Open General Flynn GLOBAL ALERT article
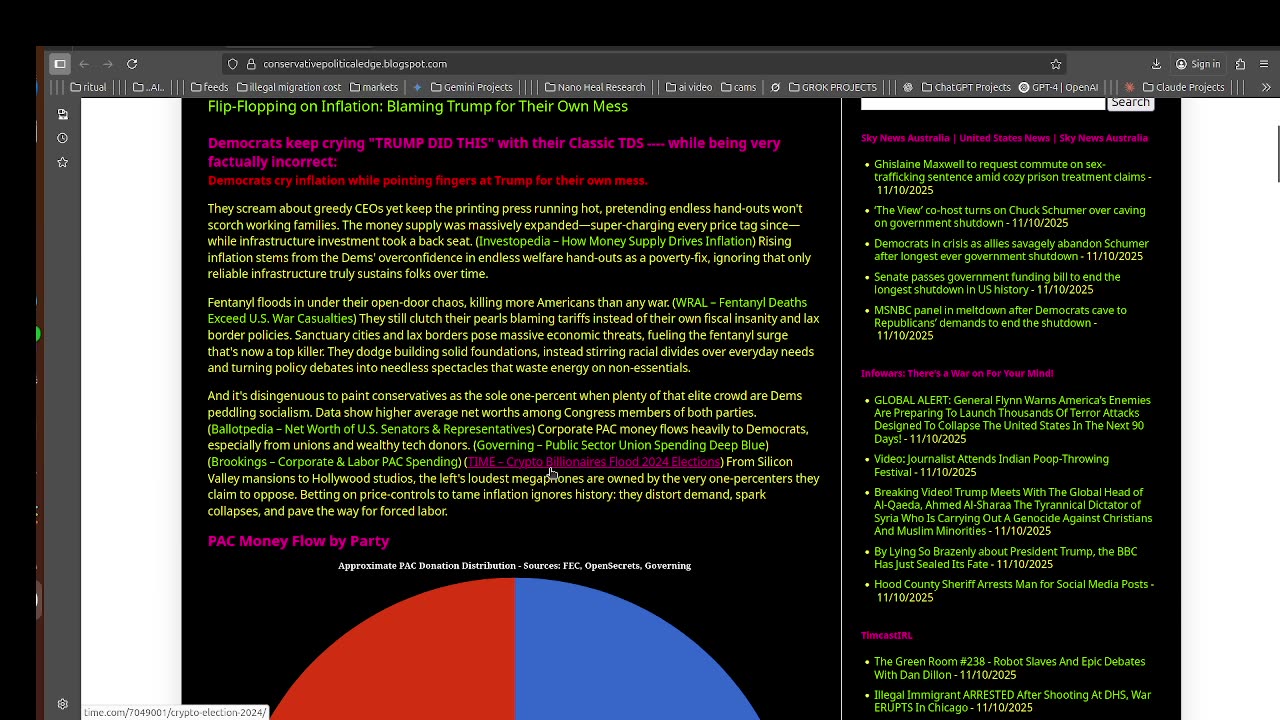 click(x=1012, y=419)
